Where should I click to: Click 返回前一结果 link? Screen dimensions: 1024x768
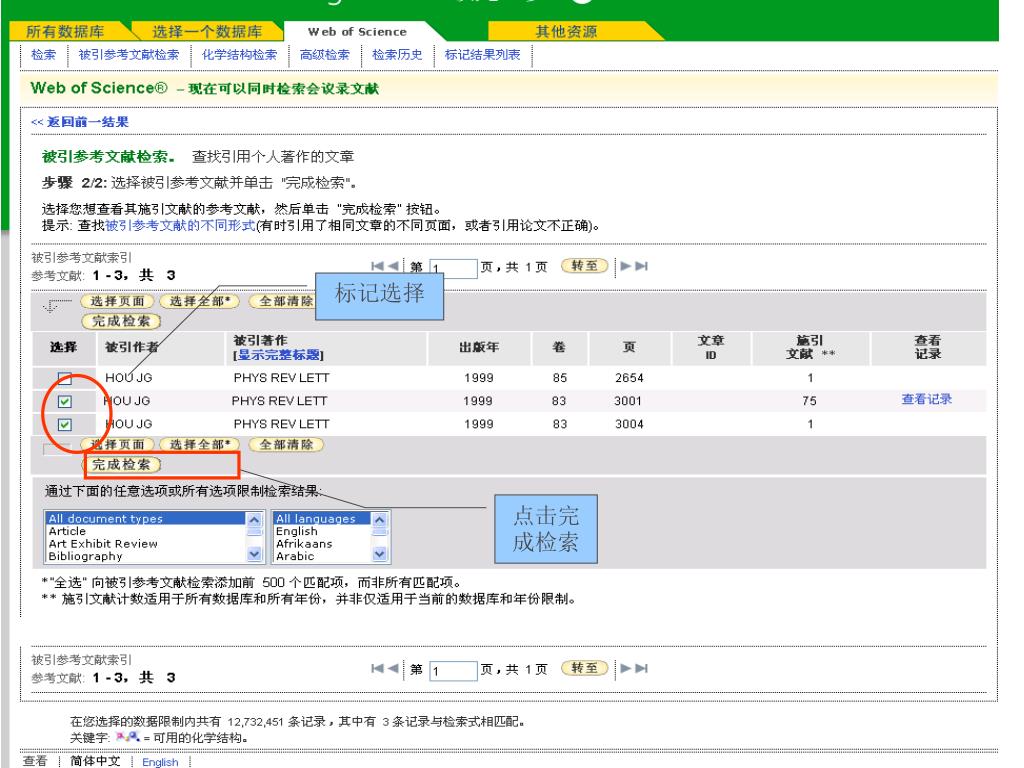(80, 121)
